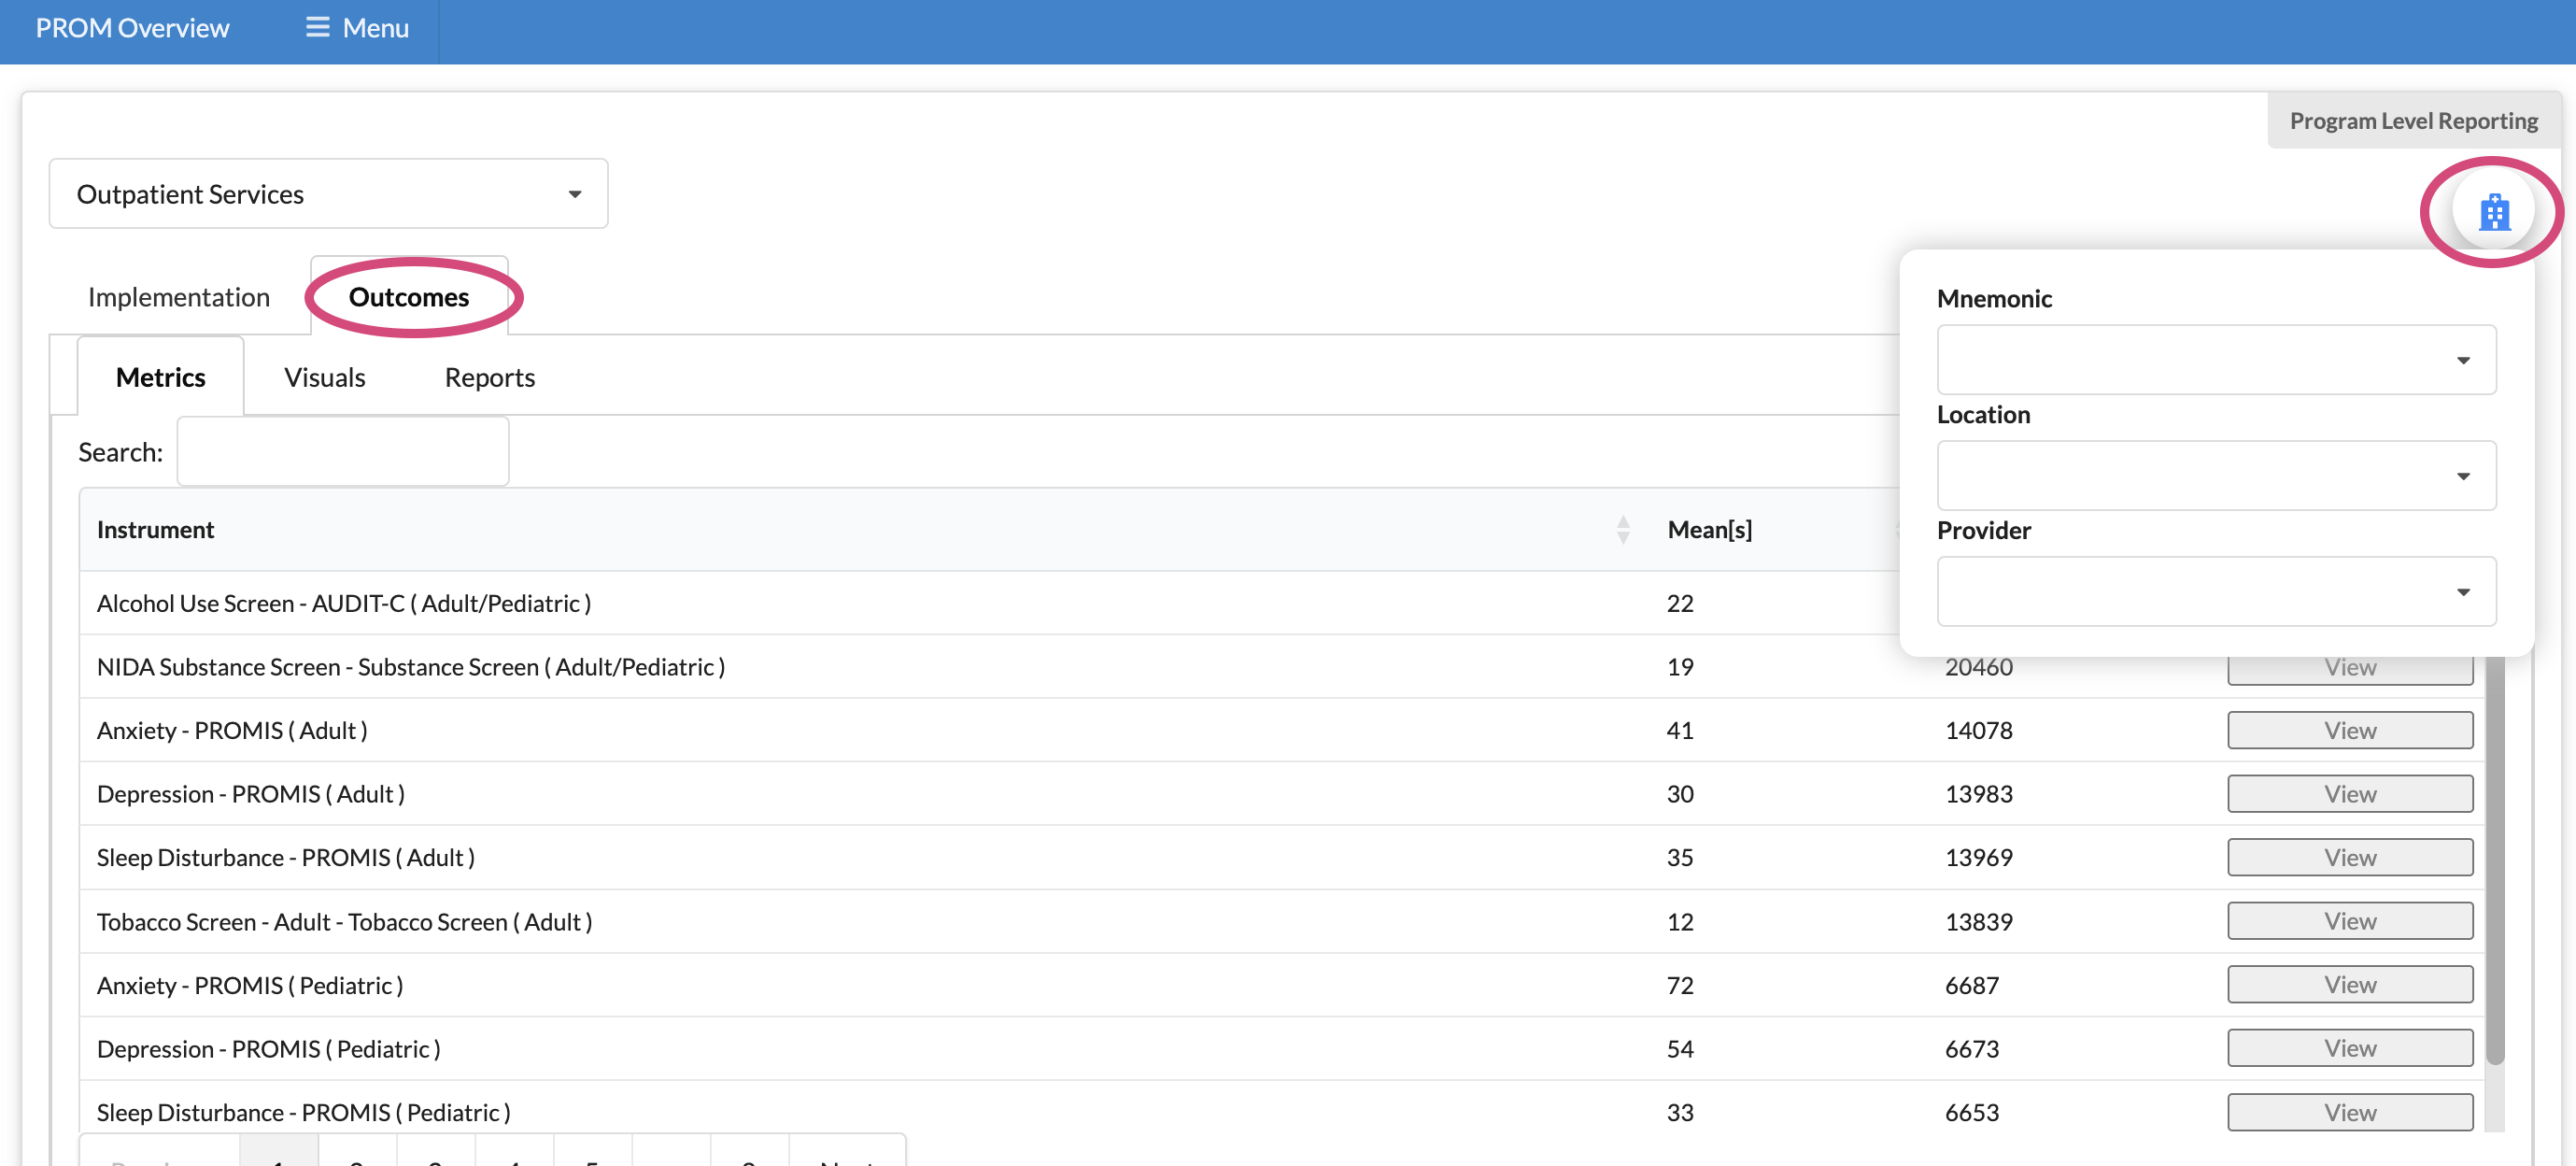Open the Reports sub-tab
This screenshot has height=1166, width=2576.
(490, 377)
